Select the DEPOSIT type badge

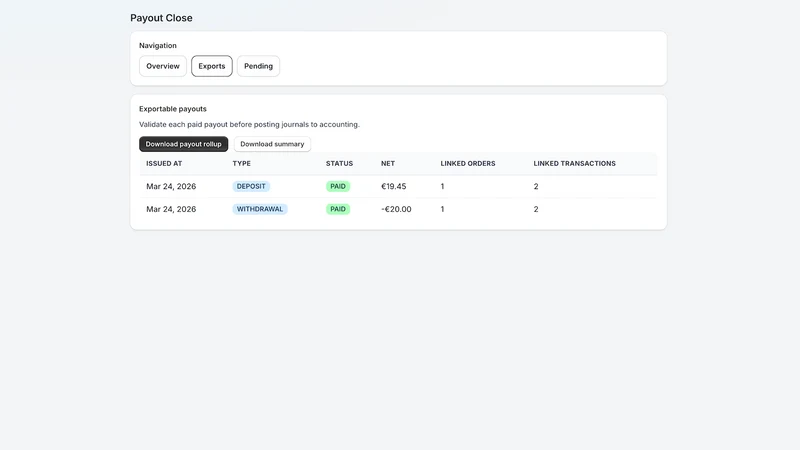[x=251, y=186]
